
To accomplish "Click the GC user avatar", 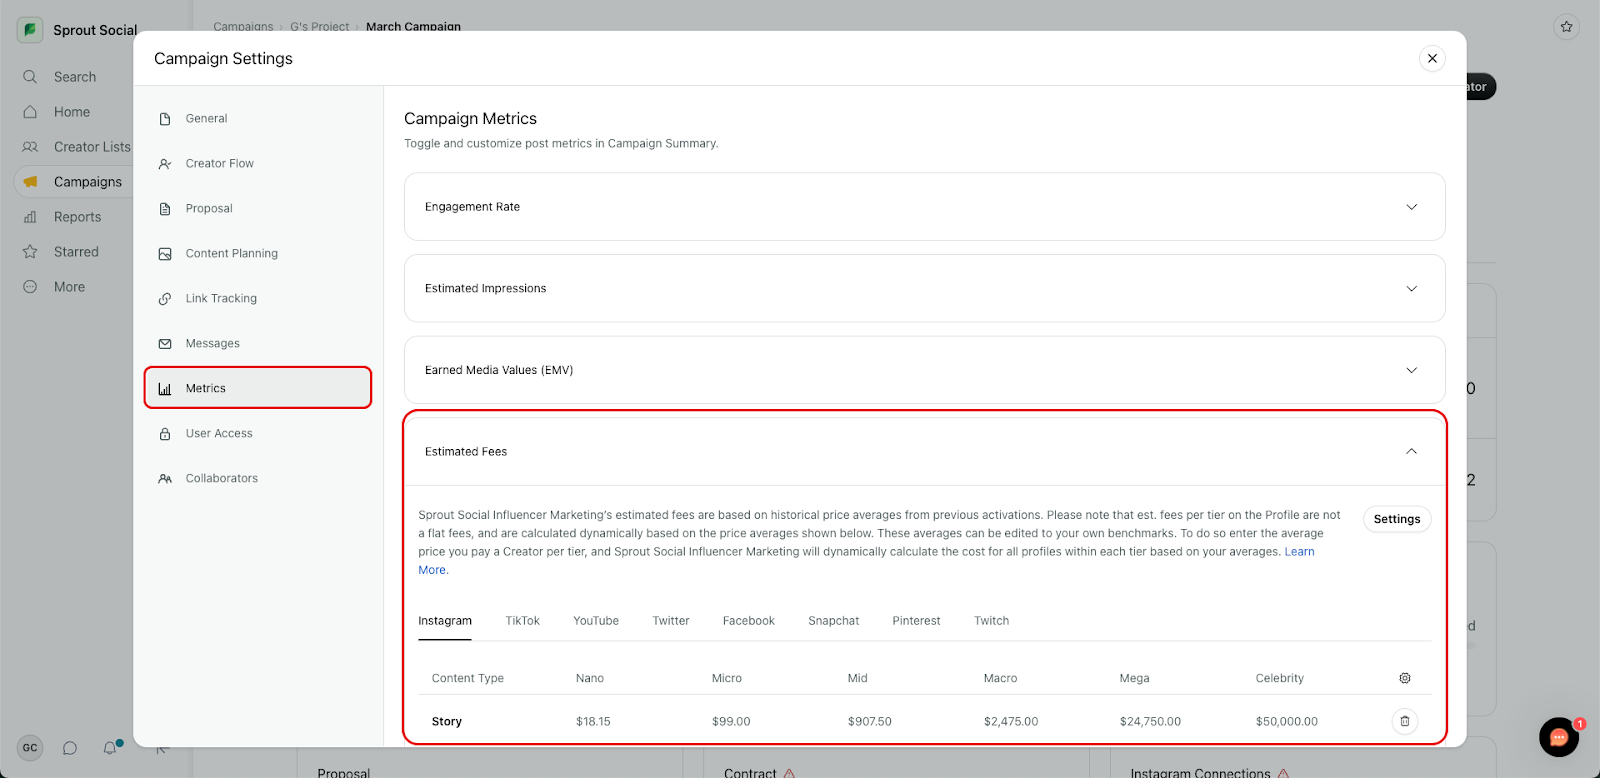I will point(30,748).
